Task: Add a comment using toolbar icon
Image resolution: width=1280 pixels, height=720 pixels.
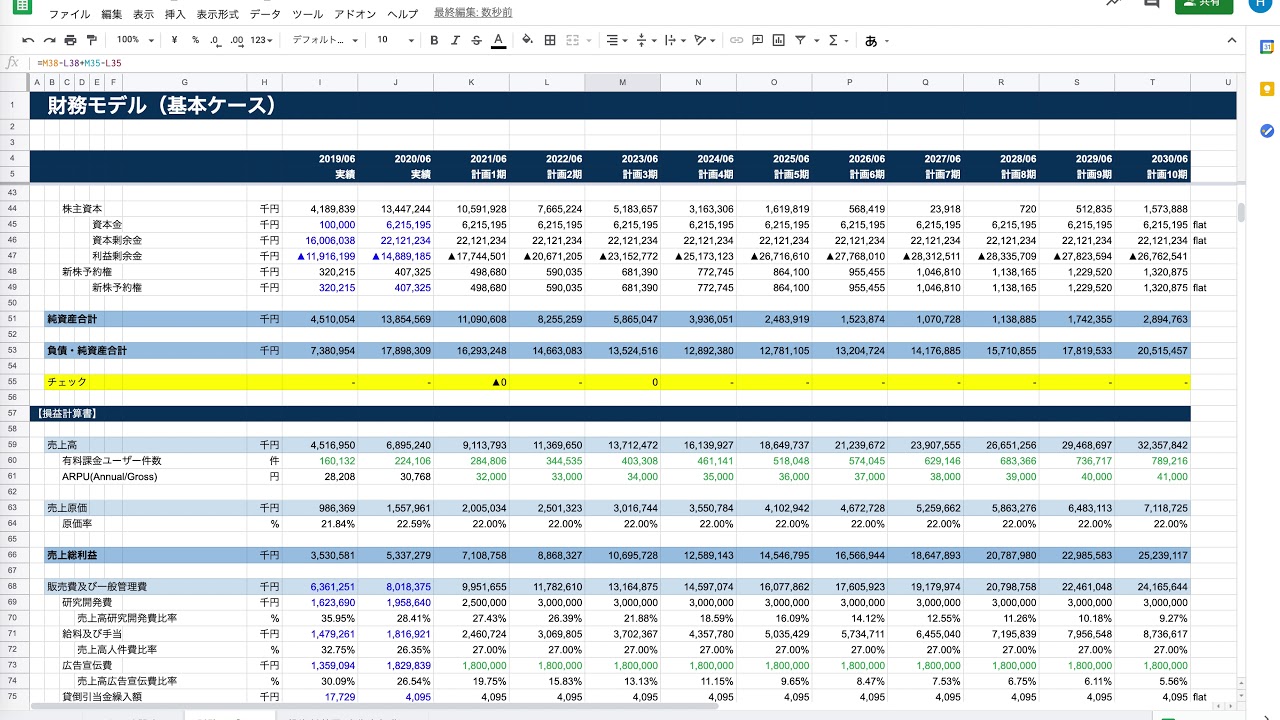Action: (757, 40)
